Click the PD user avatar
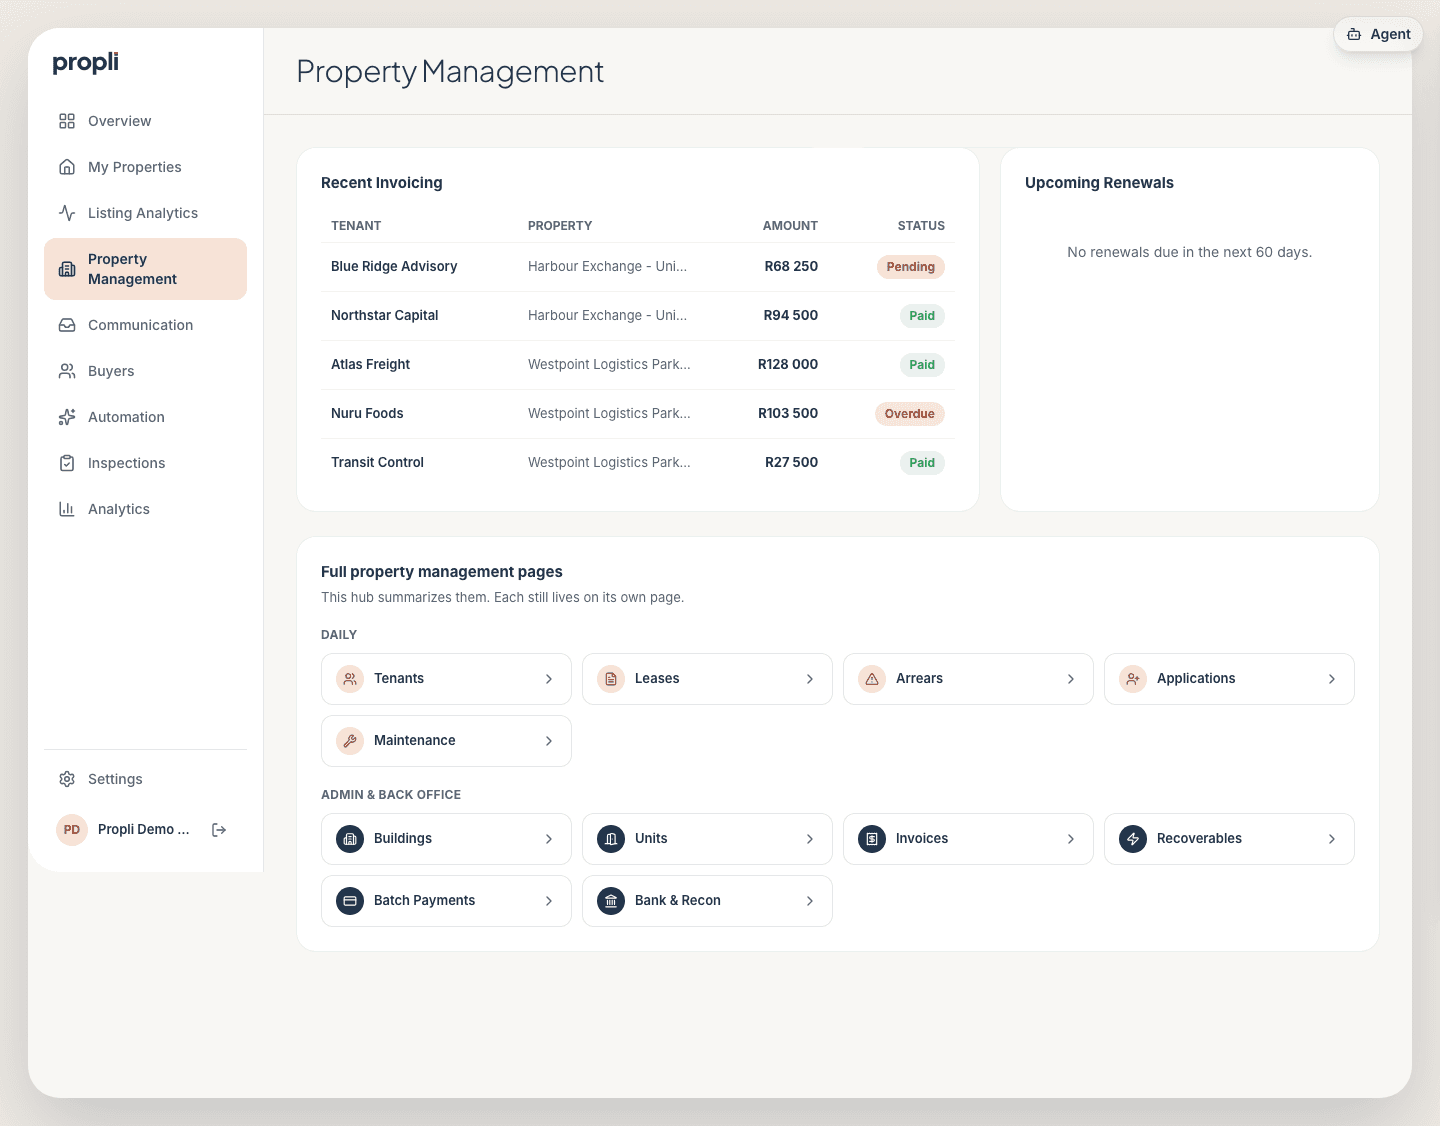Viewport: 1440px width, 1126px height. pyautogui.click(x=72, y=830)
